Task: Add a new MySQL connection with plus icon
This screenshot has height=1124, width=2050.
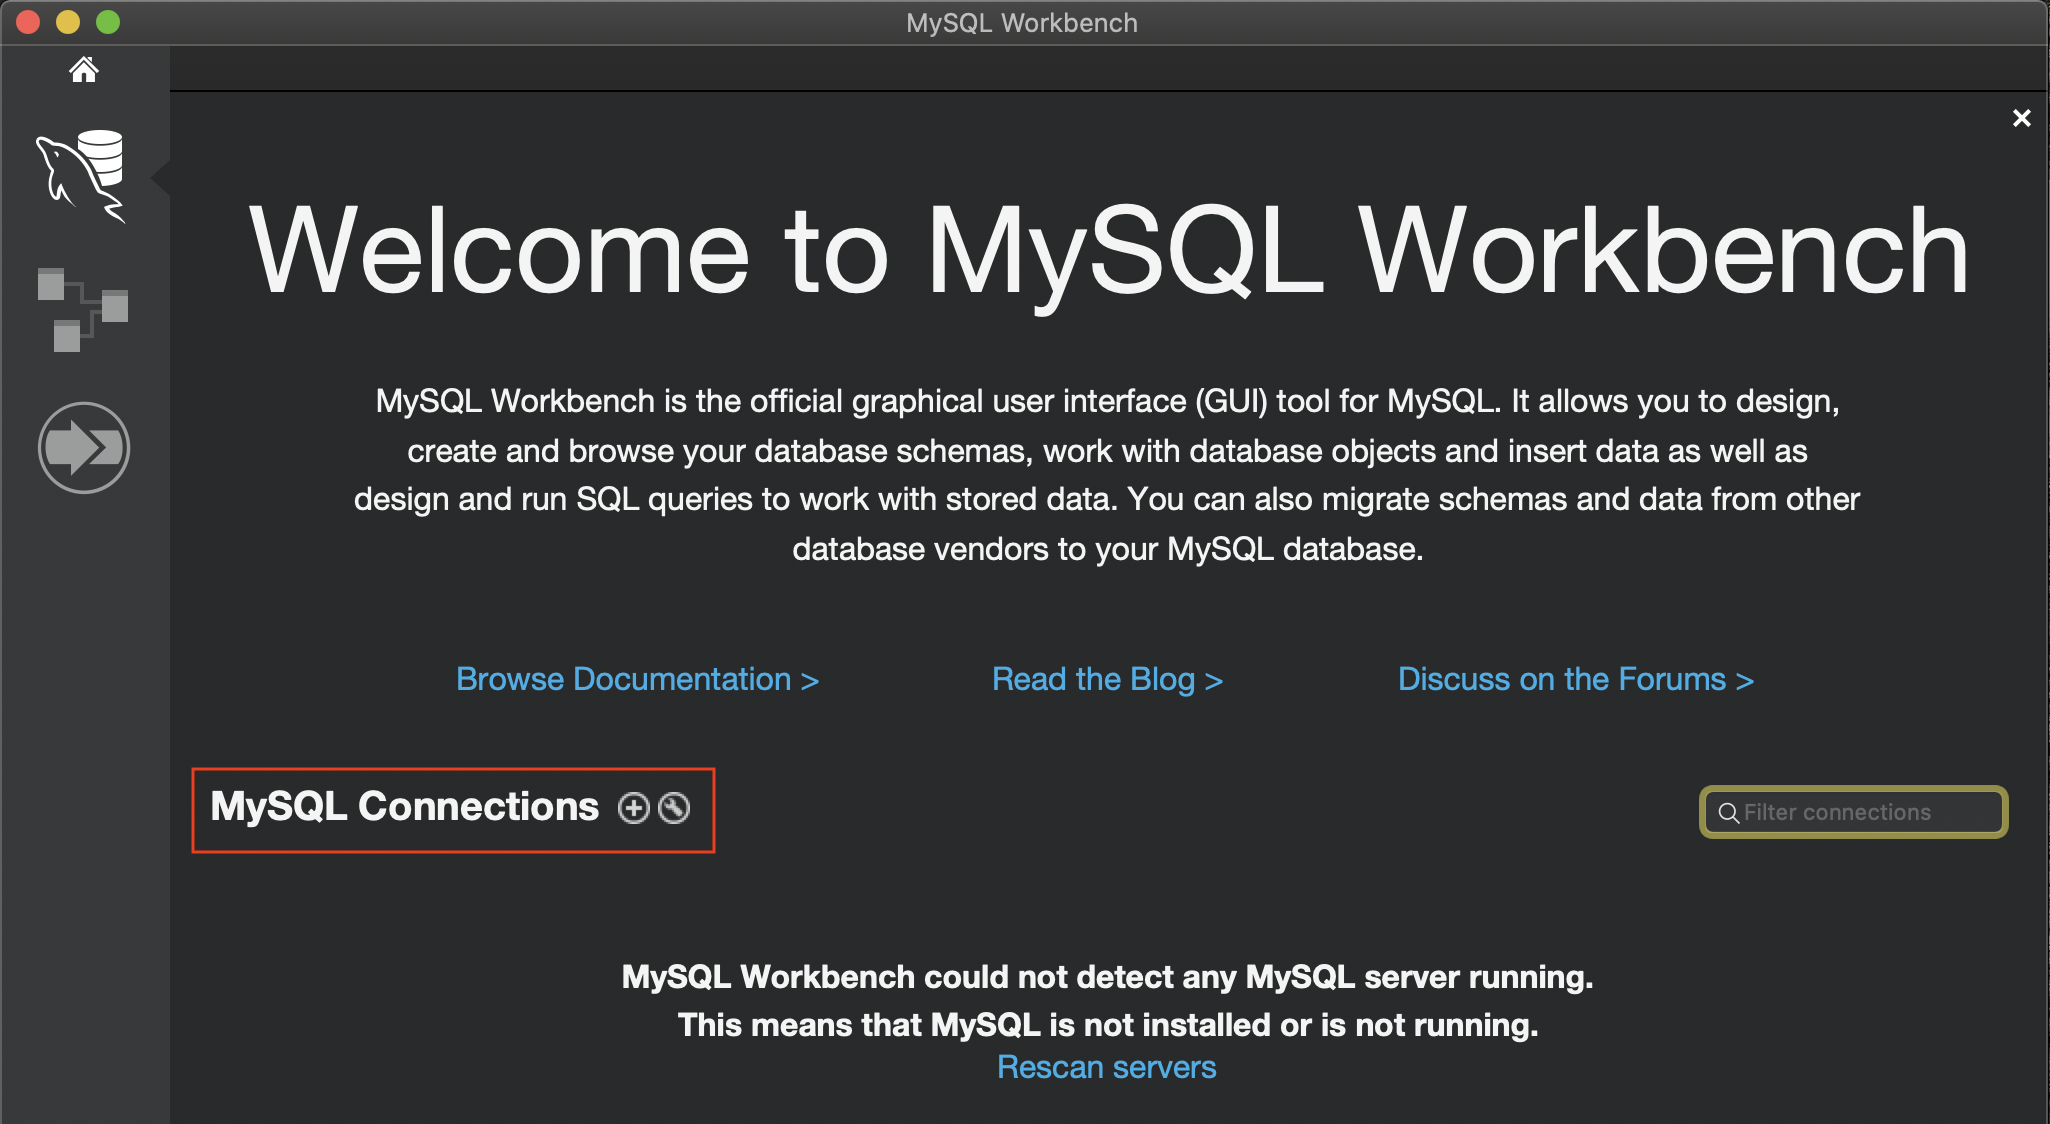Action: (633, 808)
